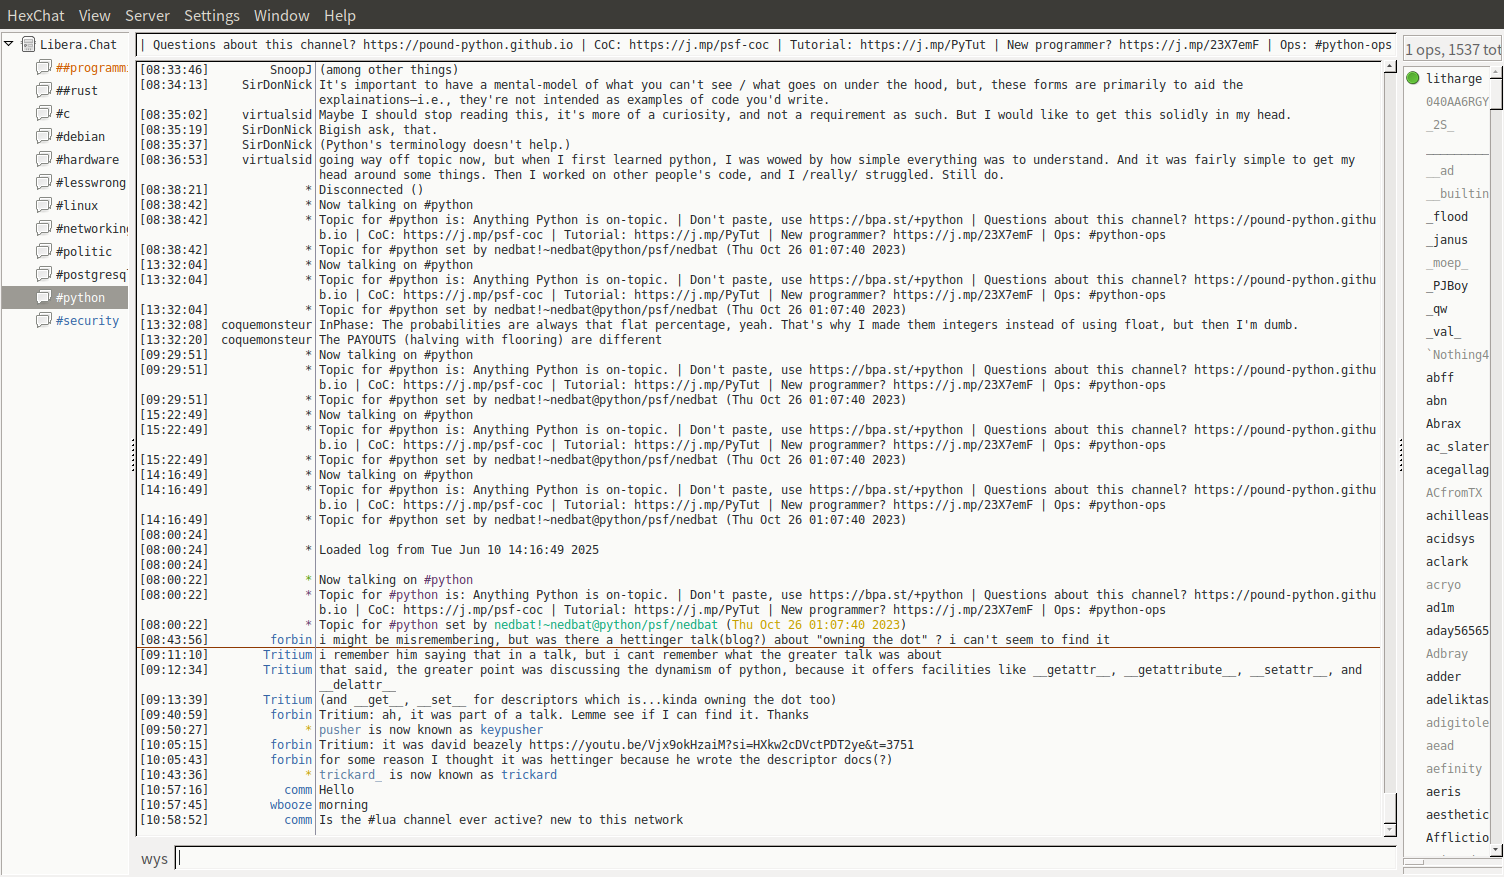Click the trickard nickname in chat

click(x=529, y=775)
